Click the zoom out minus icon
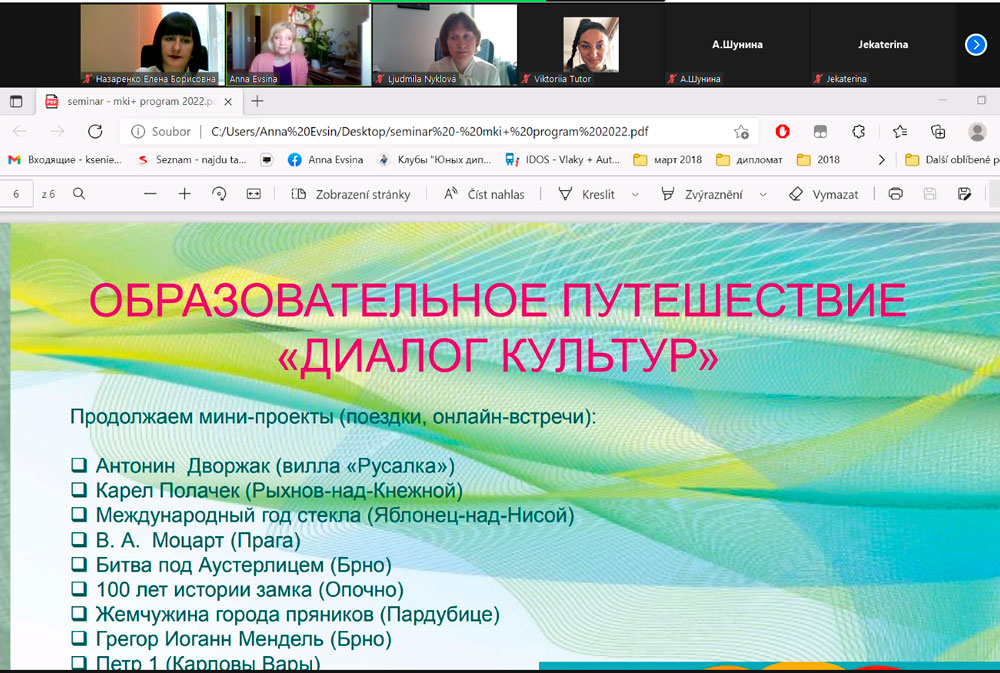 pos(150,194)
